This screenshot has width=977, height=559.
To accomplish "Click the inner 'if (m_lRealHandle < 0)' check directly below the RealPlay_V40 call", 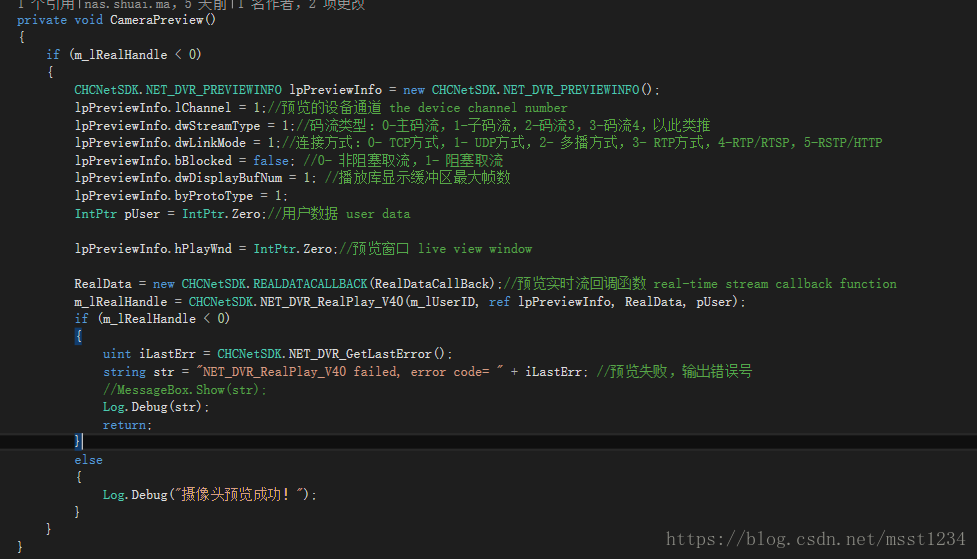I will click(x=152, y=319).
